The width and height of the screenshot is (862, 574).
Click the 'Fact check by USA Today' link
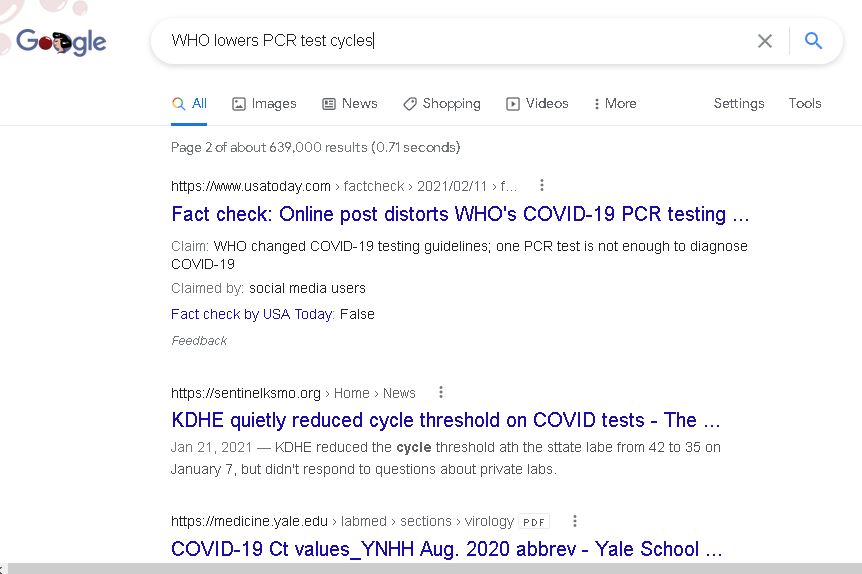252,314
